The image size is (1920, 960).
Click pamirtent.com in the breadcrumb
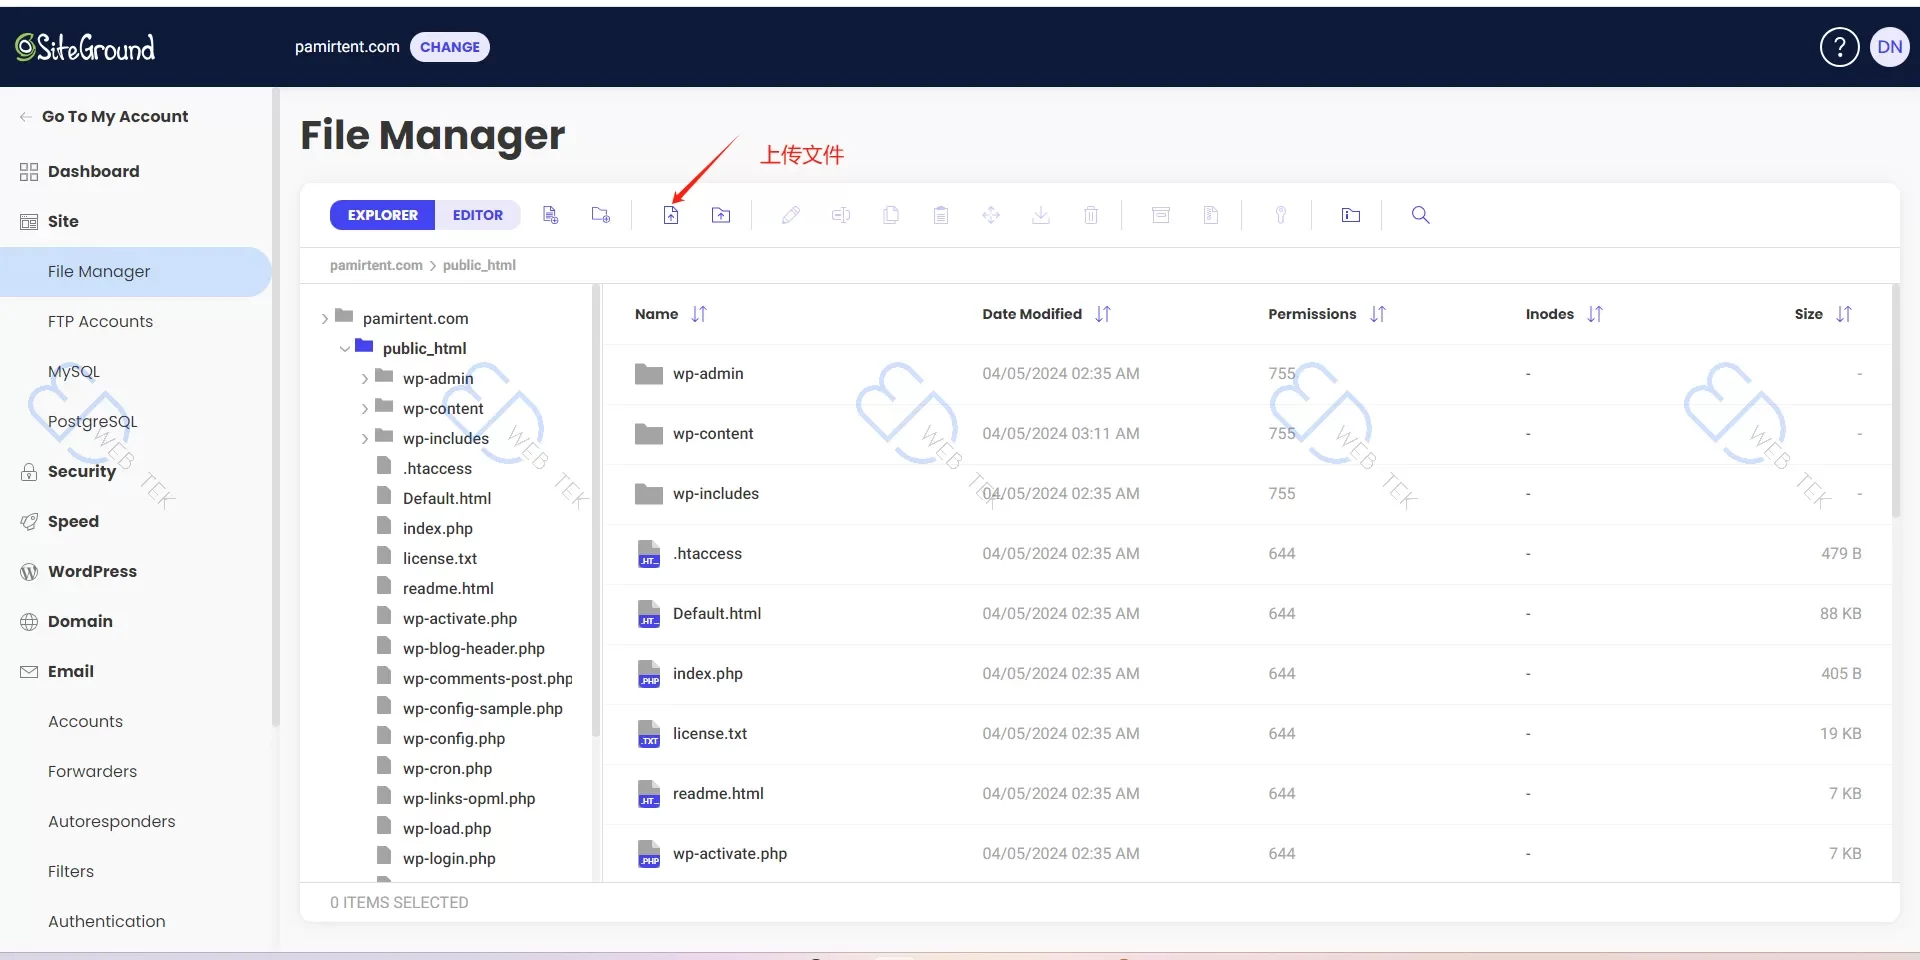pyautogui.click(x=376, y=265)
